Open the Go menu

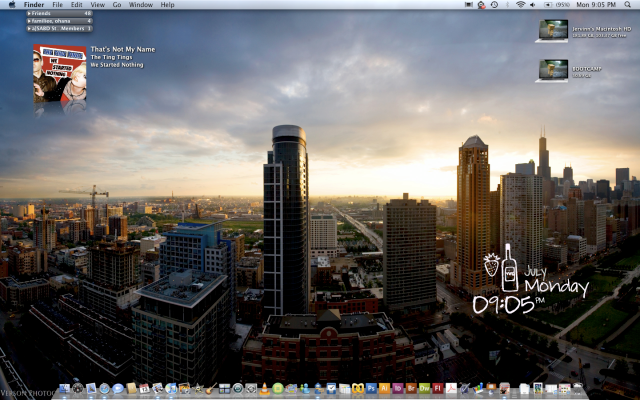coord(116,5)
